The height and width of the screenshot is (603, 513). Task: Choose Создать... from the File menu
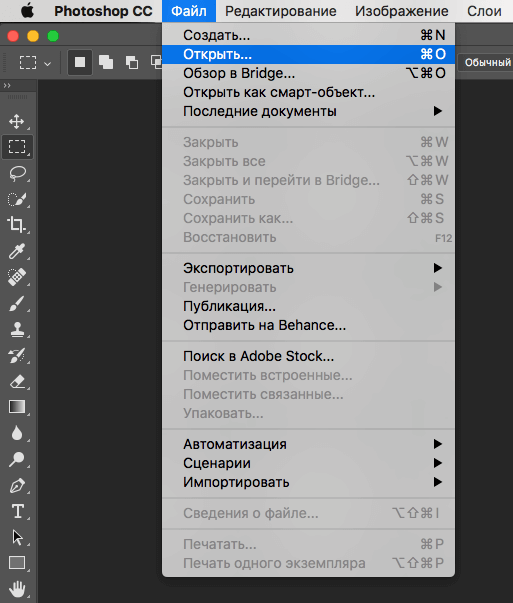coord(308,35)
